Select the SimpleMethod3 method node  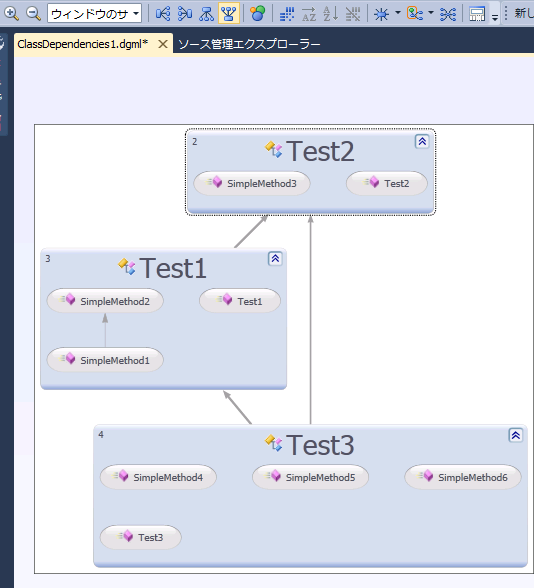point(252,183)
